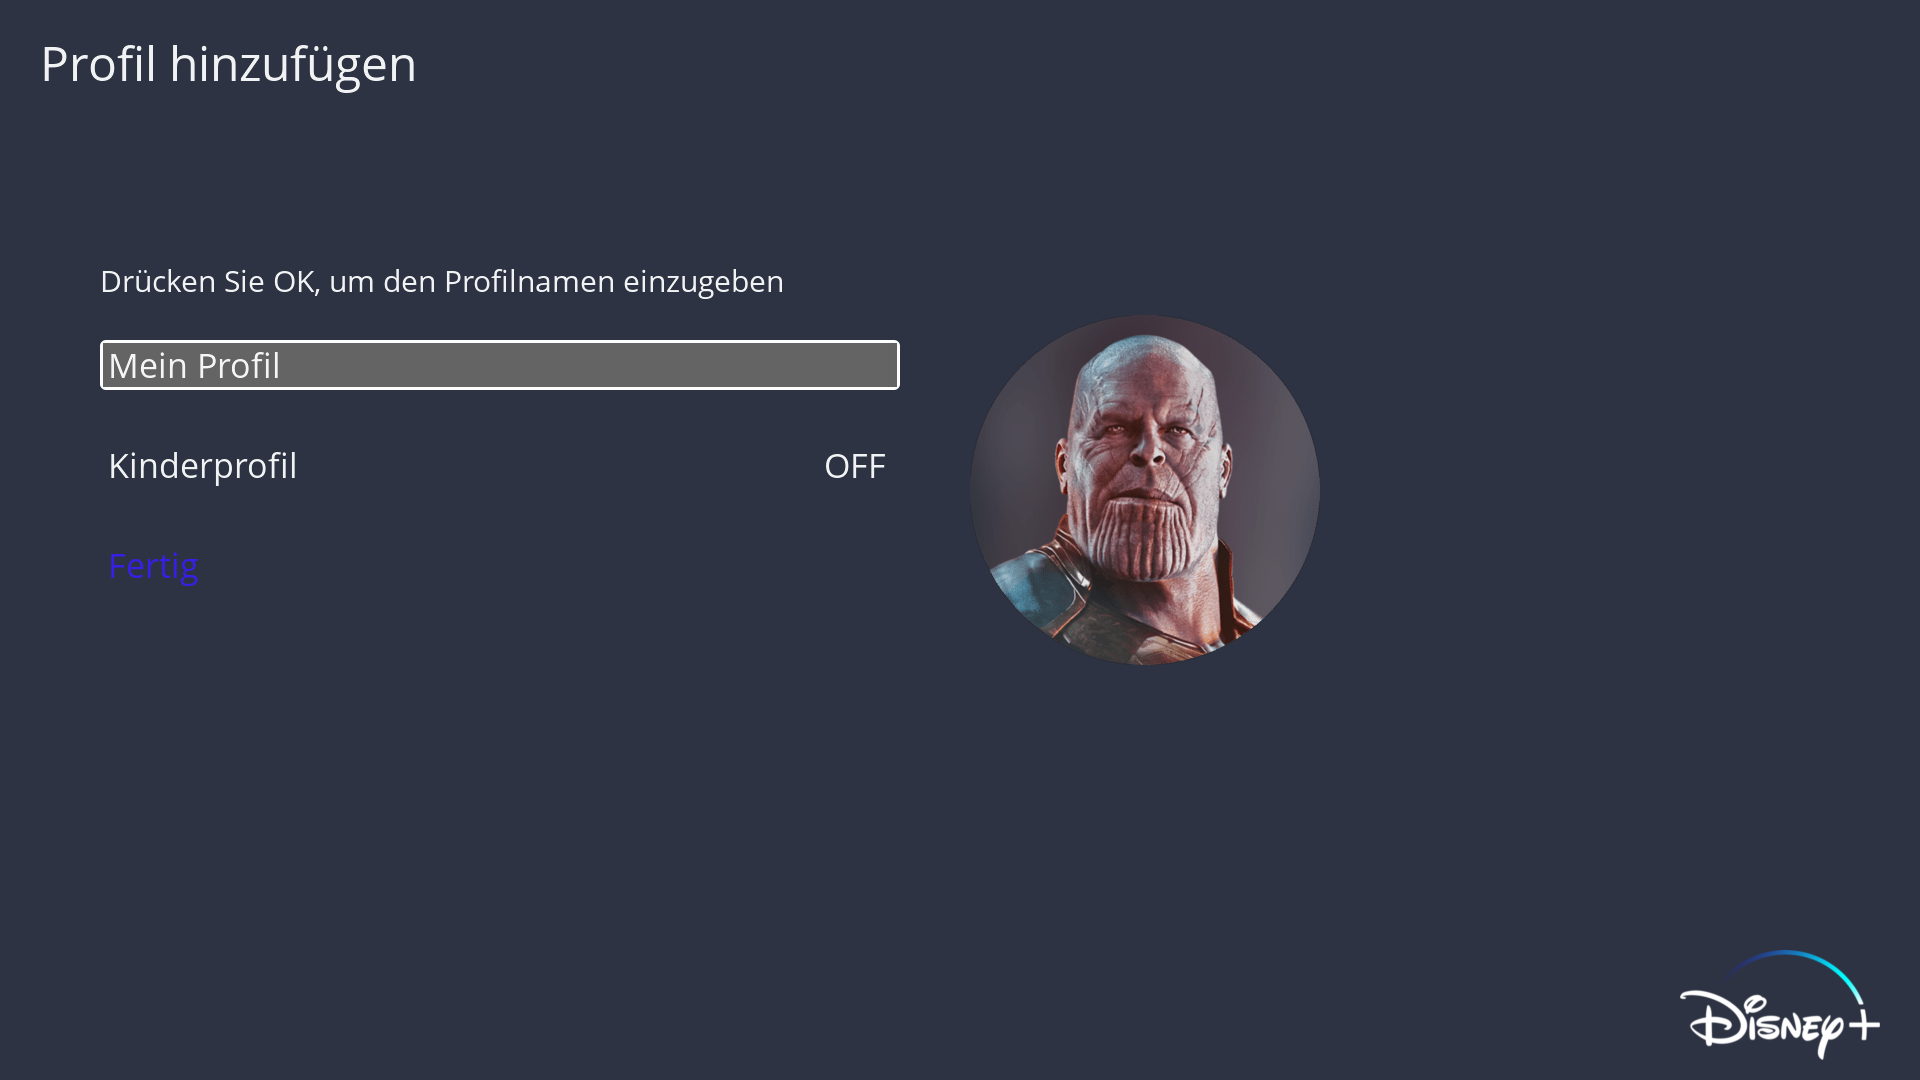
Task: Switch the children's profile option on
Action: pos(854,466)
